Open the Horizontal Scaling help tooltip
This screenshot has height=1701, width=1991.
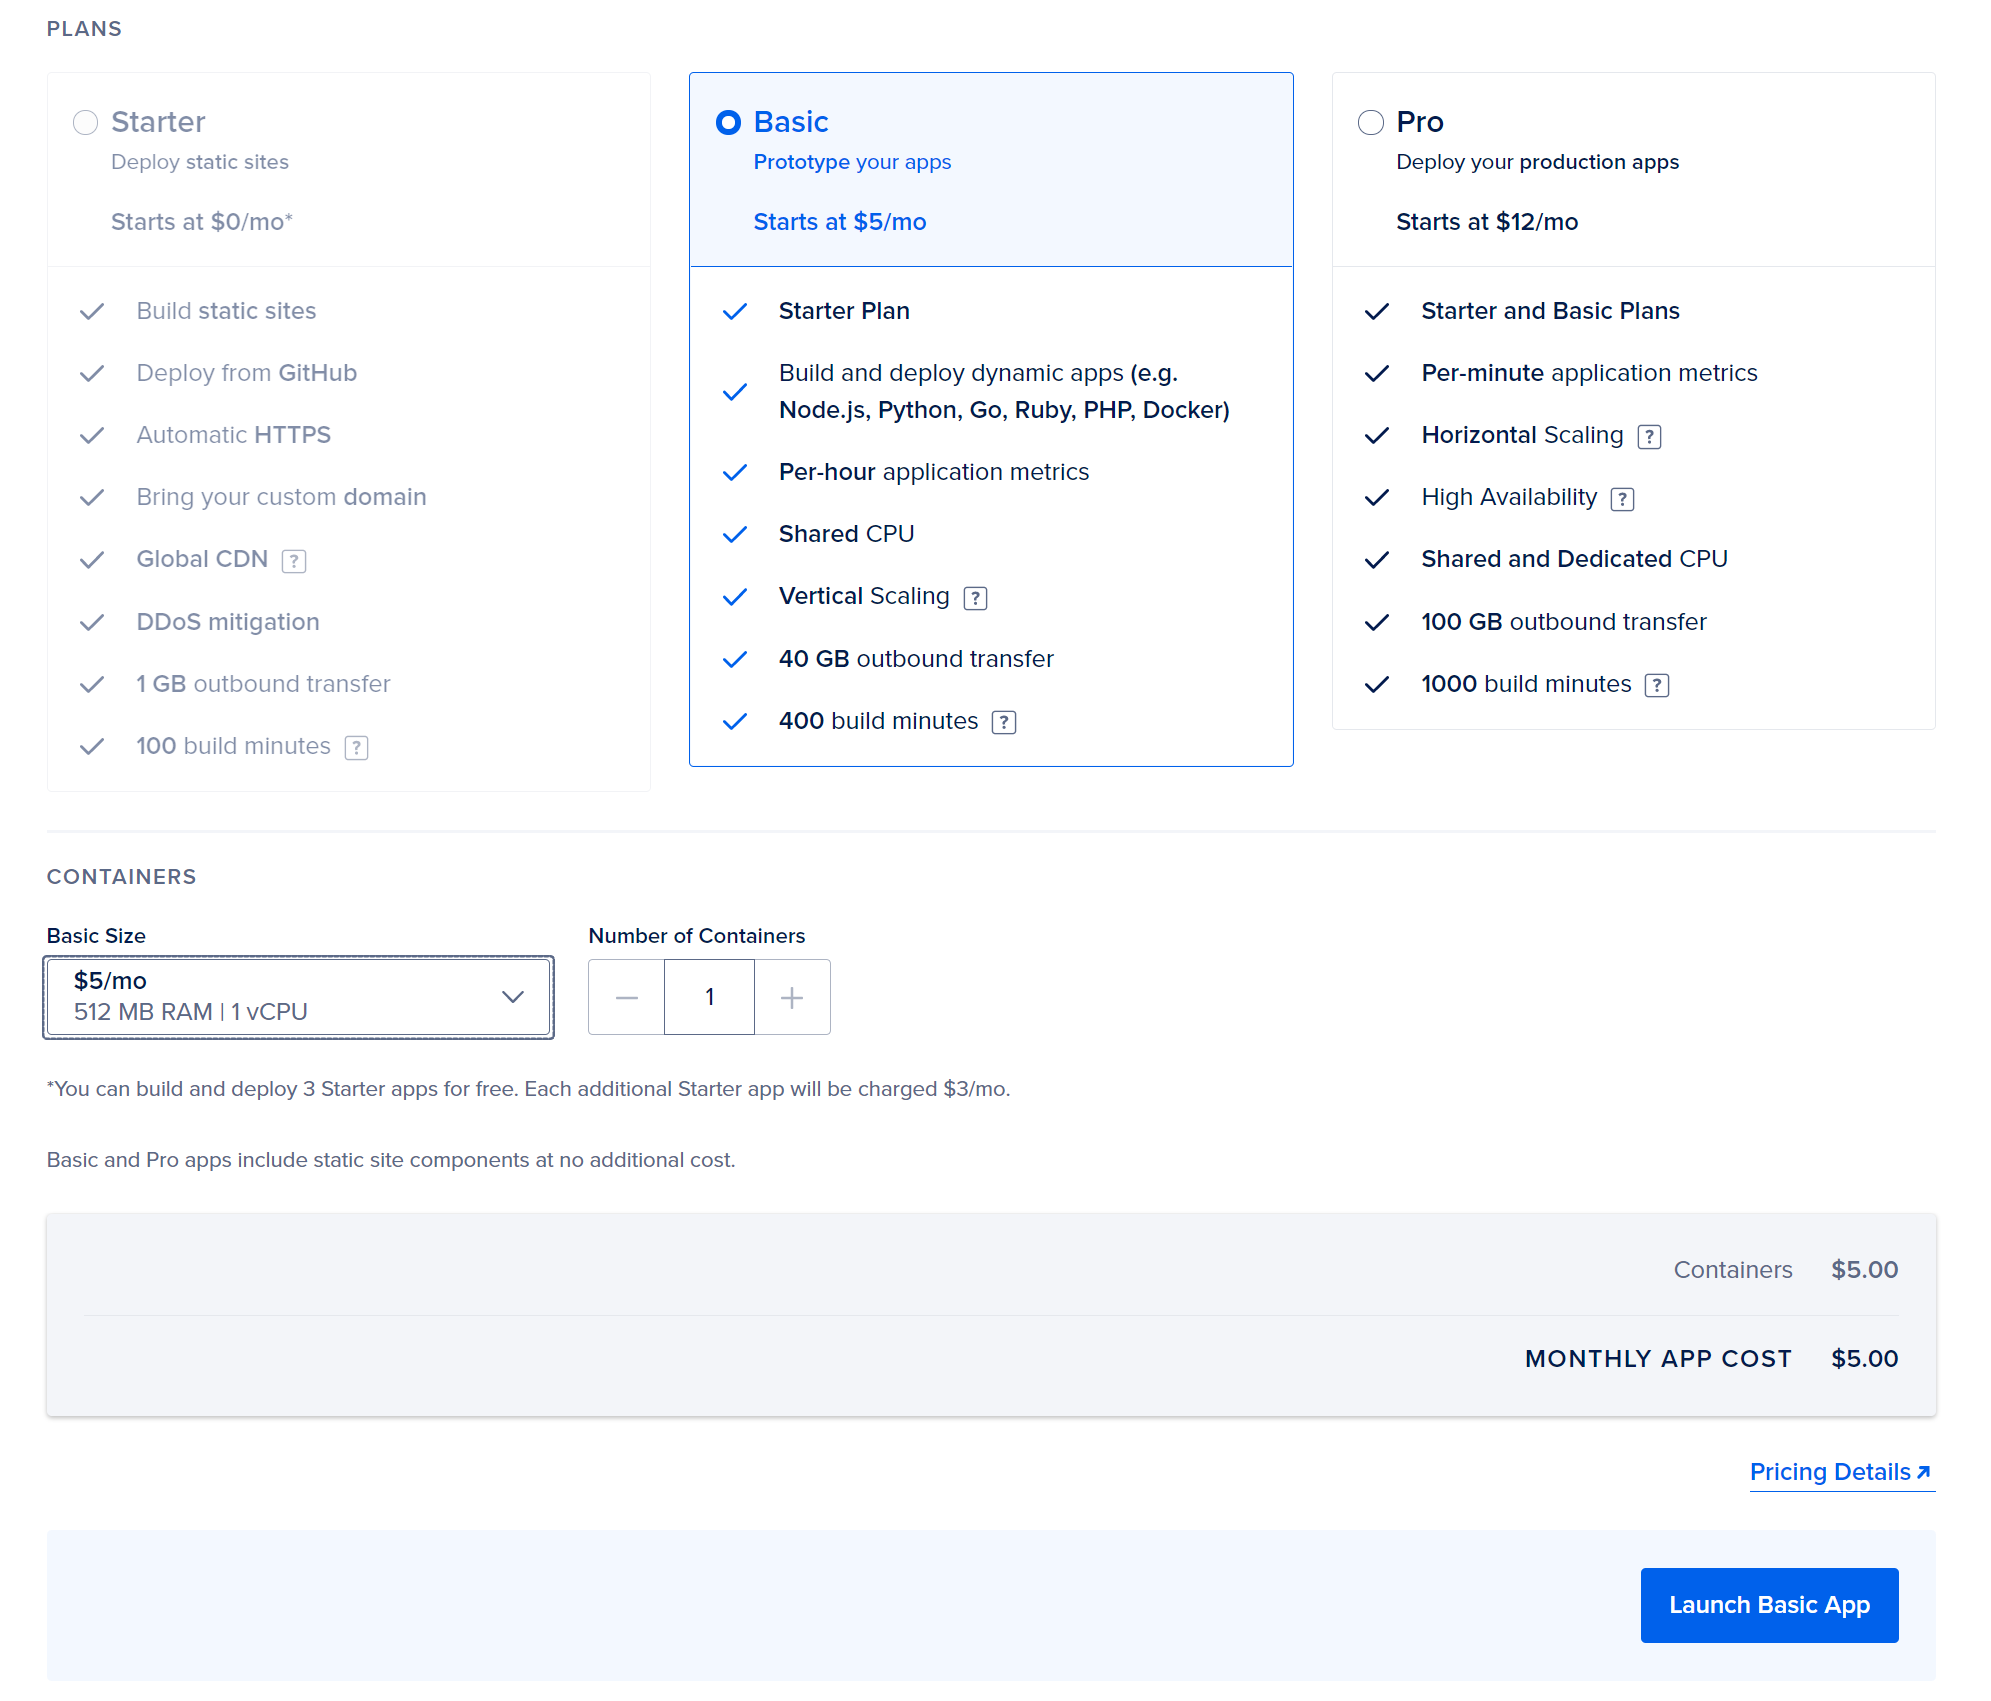pos(1650,436)
